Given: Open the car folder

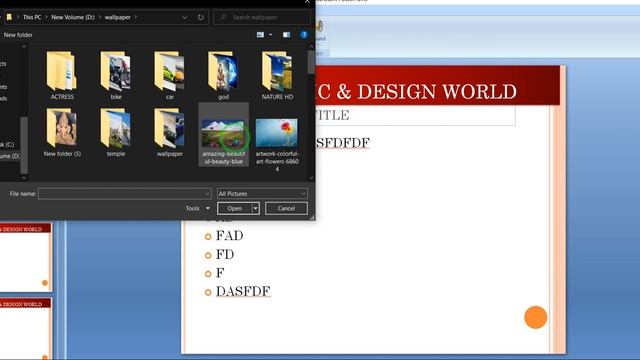Looking at the screenshot, I should click(170, 76).
